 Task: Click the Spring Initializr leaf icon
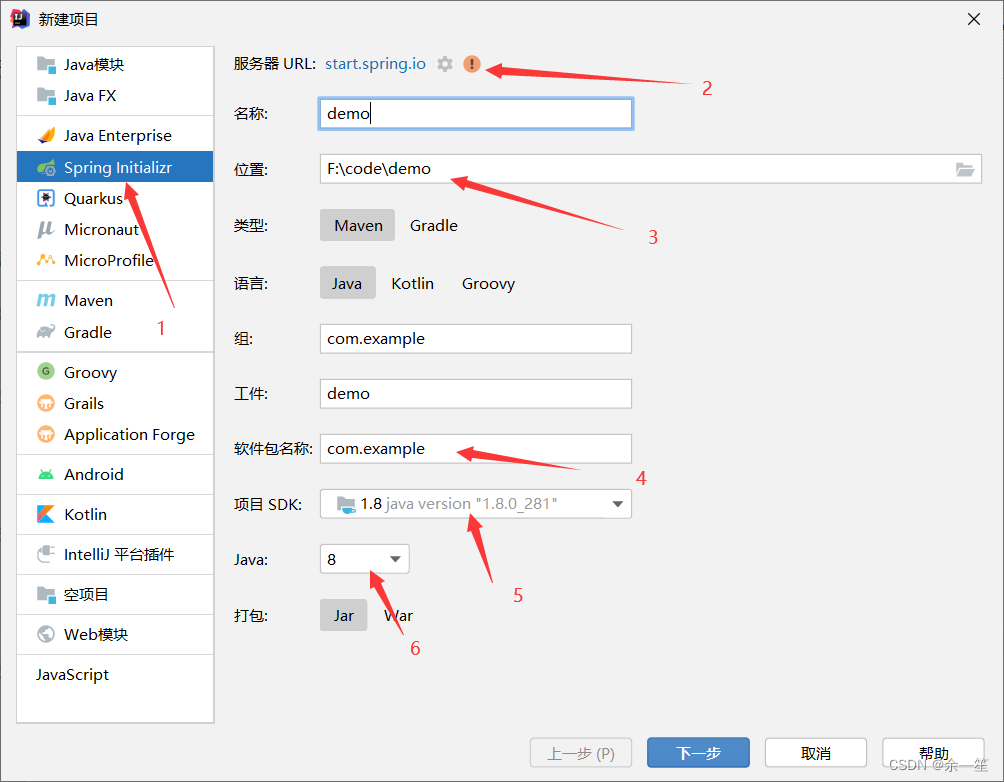[x=46, y=168]
